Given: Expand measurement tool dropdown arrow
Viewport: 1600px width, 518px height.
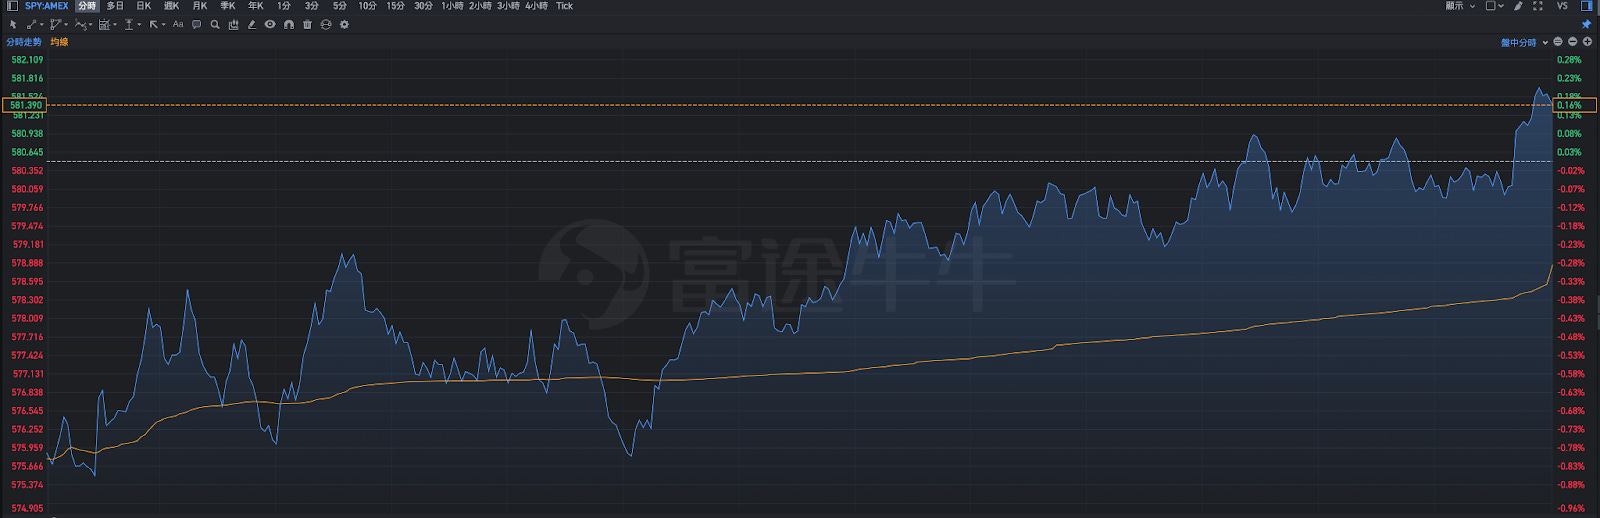Looking at the screenshot, I should [115, 24].
